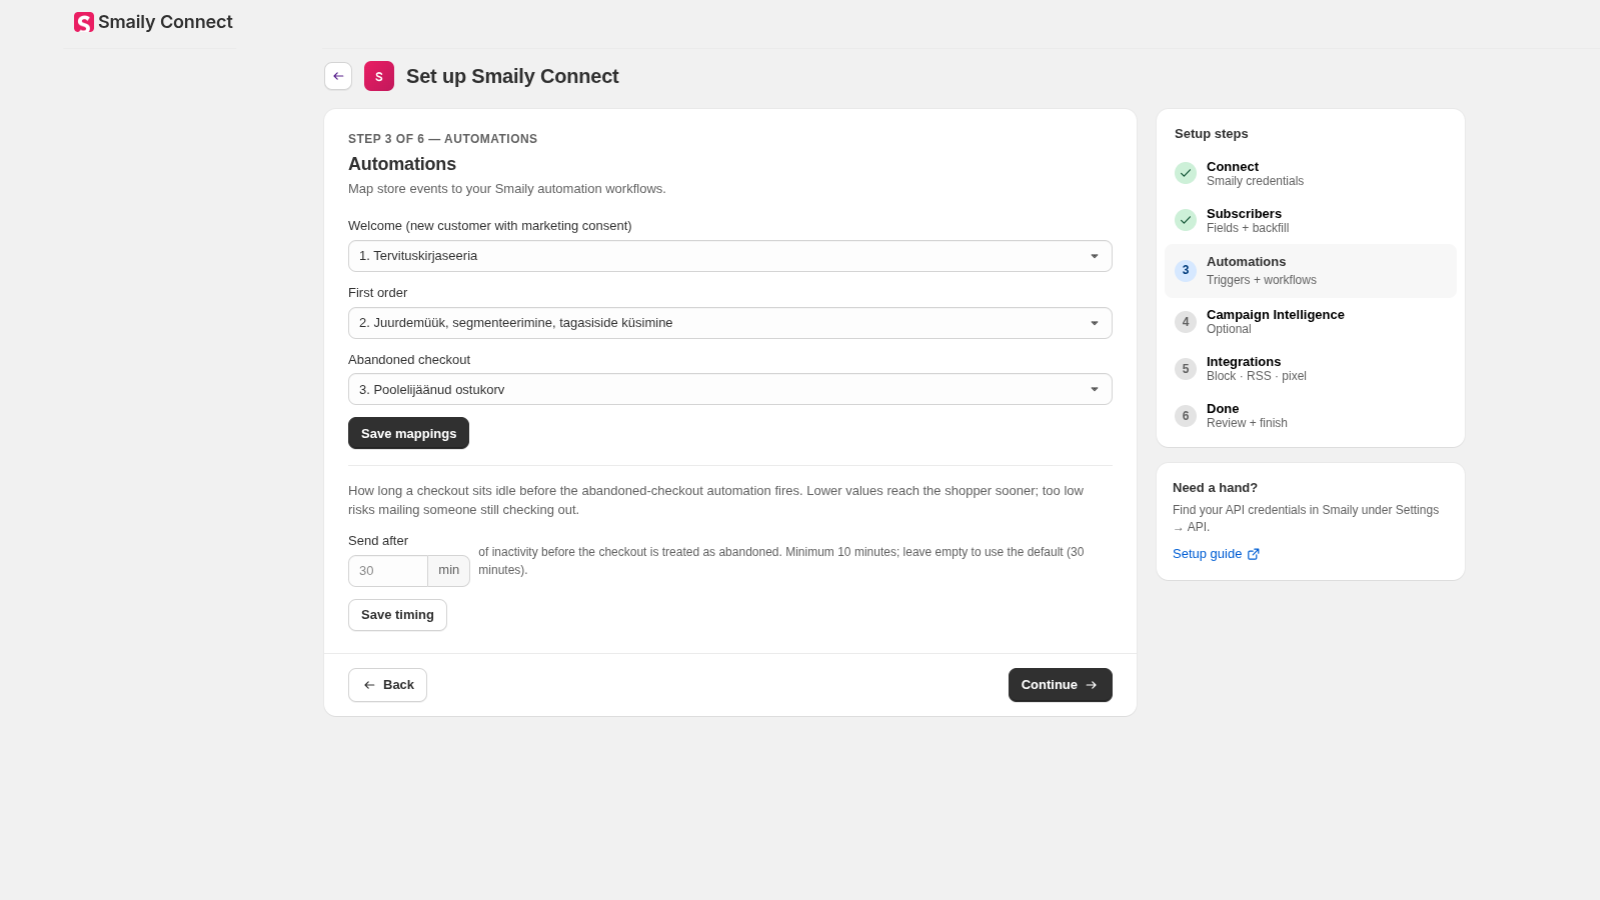This screenshot has width=1600, height=900.
Task: Click the back arrow button beside the title
Action: click(x=338, y=76)
